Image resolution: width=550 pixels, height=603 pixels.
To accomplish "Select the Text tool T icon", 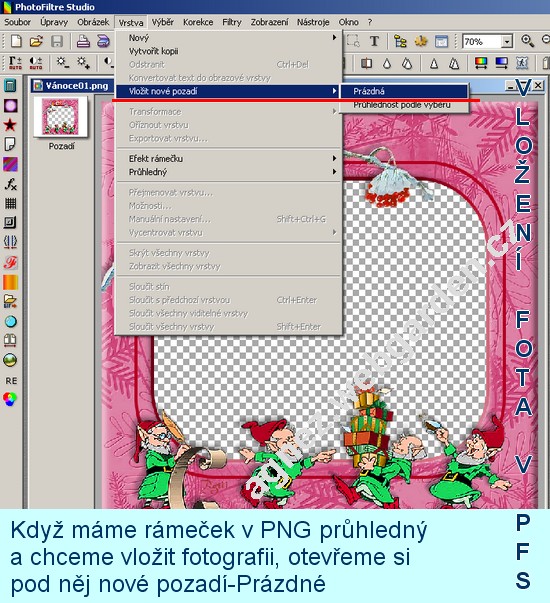I will tap(374, 41).
